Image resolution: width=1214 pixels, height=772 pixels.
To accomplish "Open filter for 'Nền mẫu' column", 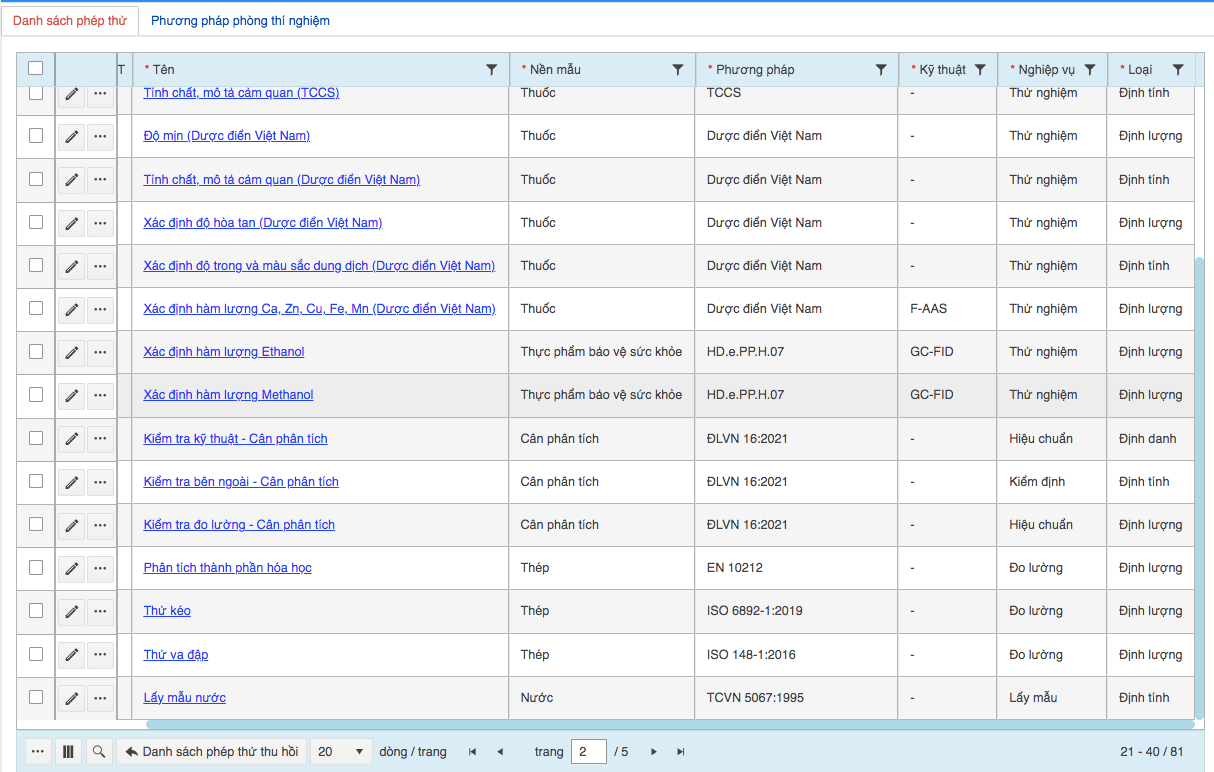I will (678, 70).
